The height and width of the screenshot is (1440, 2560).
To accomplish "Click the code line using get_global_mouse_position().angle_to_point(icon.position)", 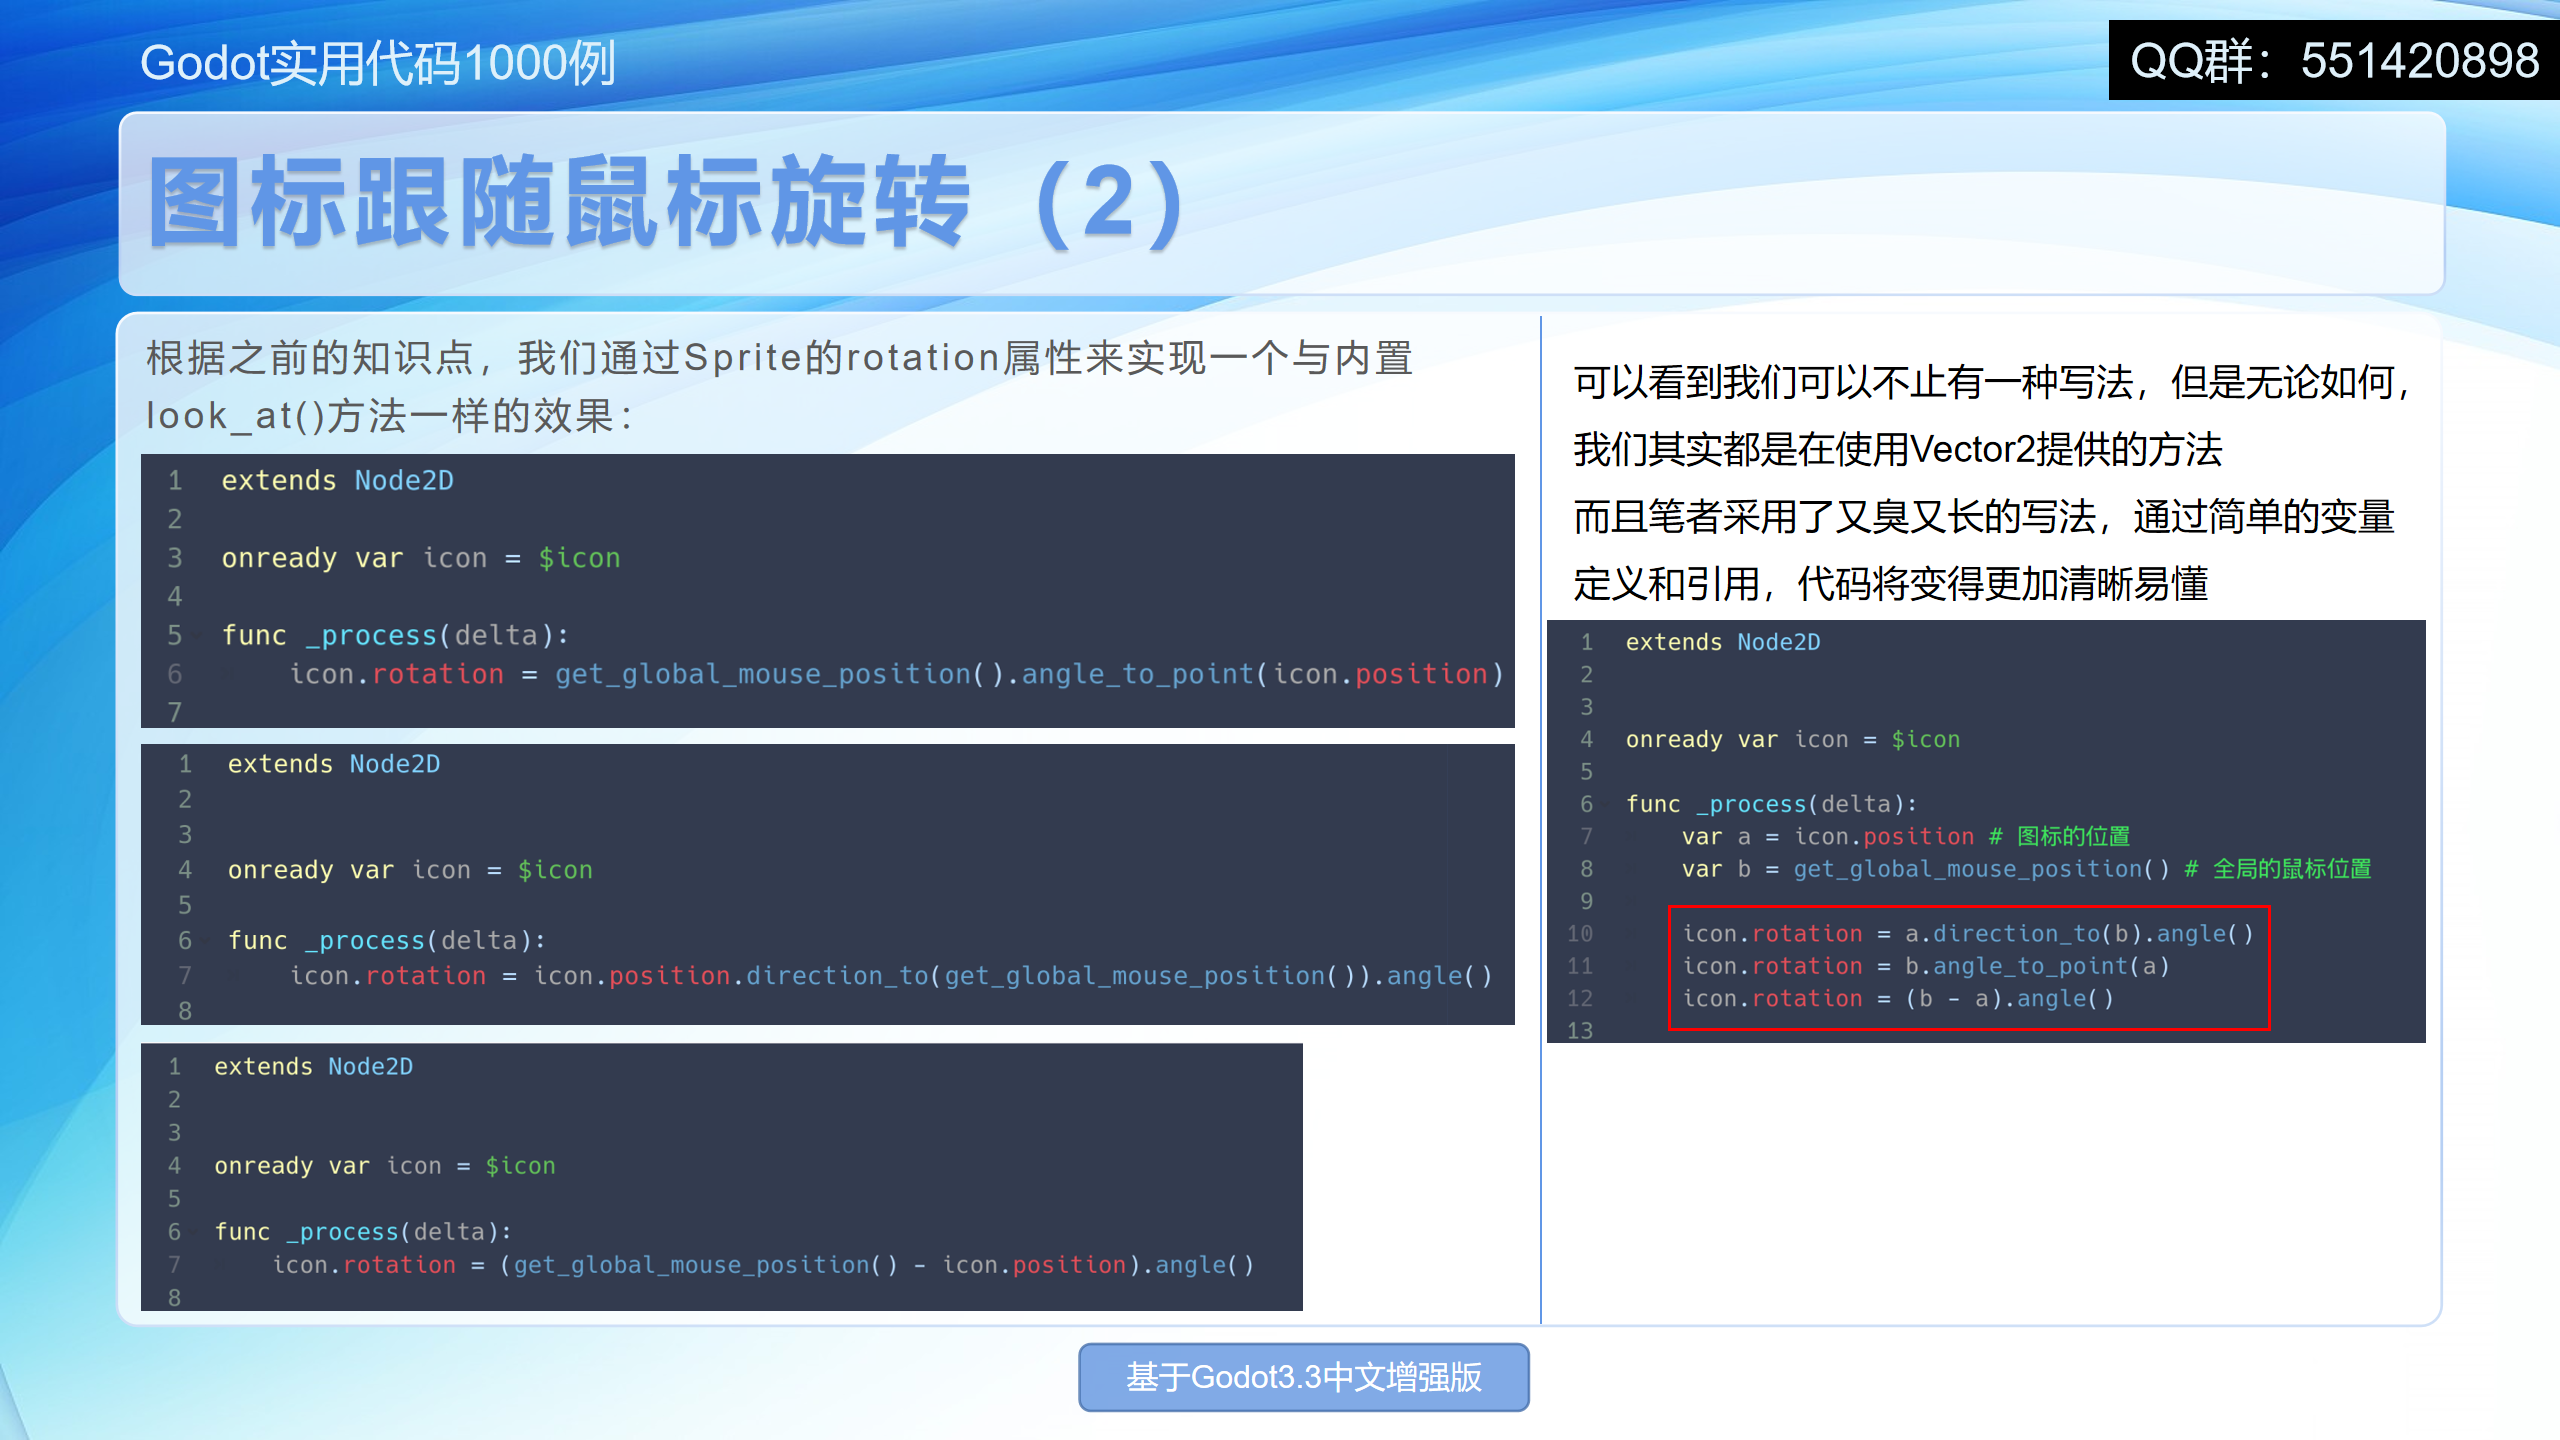I will [x=896, y=674].
